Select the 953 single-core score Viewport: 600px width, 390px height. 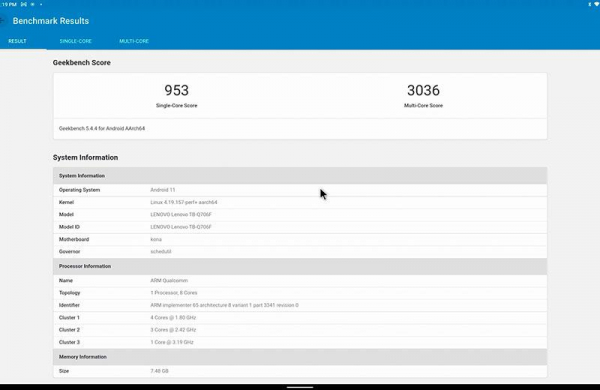176,90
